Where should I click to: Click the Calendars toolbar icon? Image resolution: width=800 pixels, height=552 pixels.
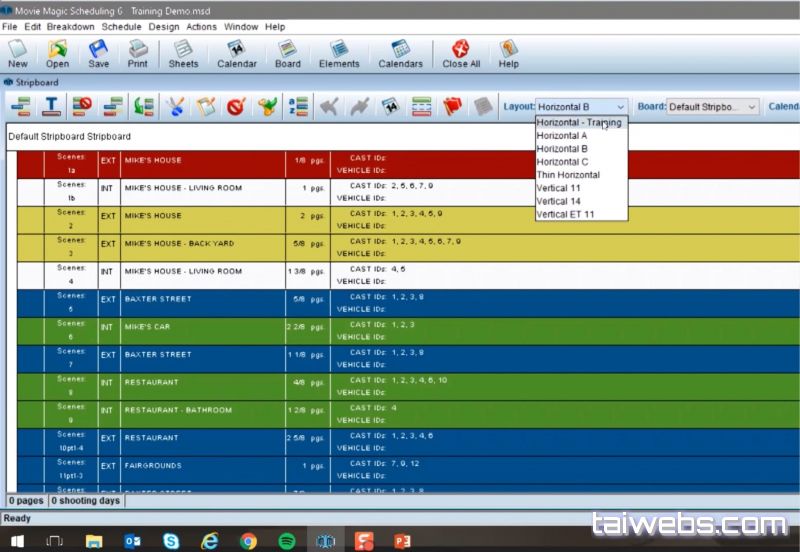pyautogui.click(x=400, y=54)
